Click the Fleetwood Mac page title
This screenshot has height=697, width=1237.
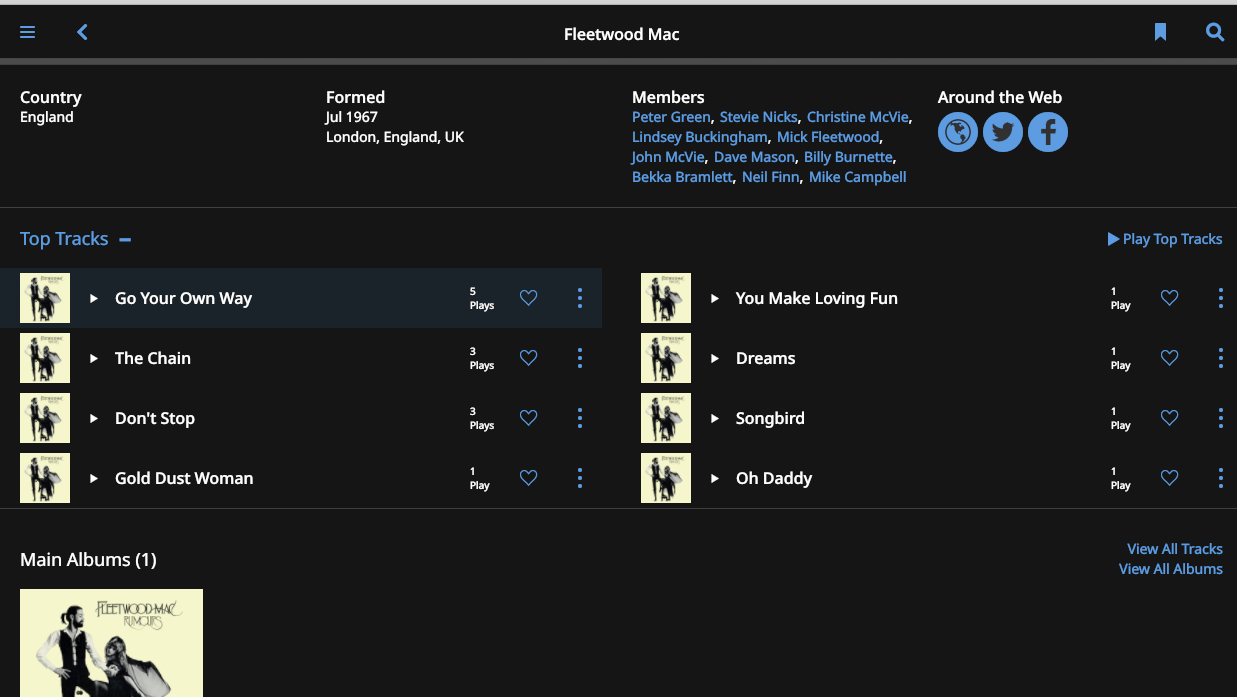(x=622, y=34)
